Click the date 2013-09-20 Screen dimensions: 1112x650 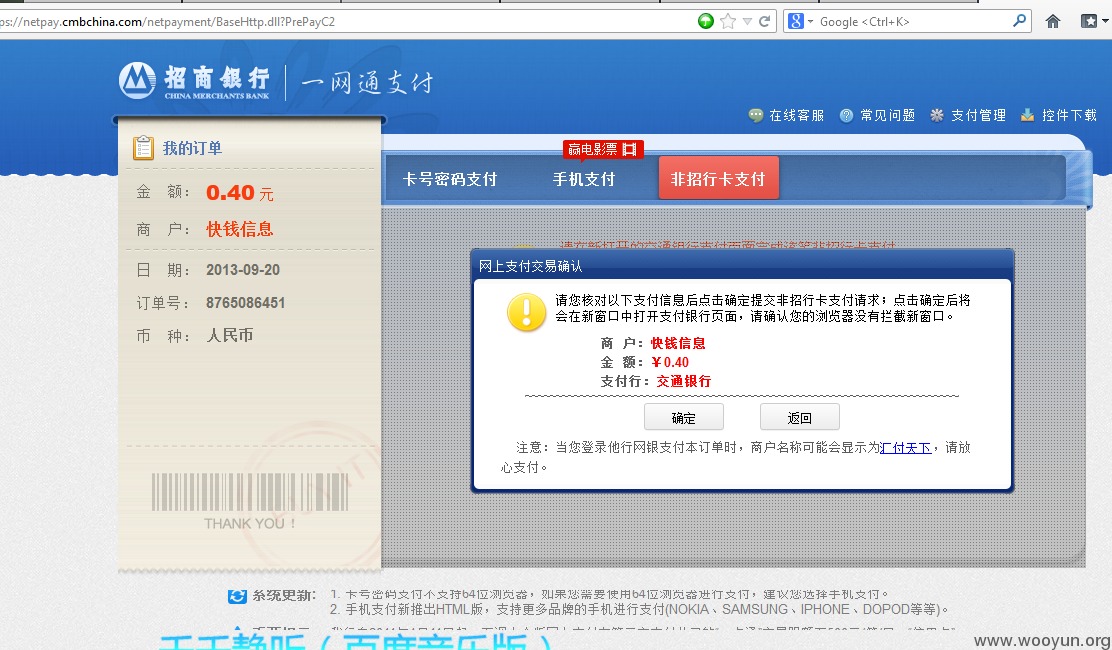[243, 270]
